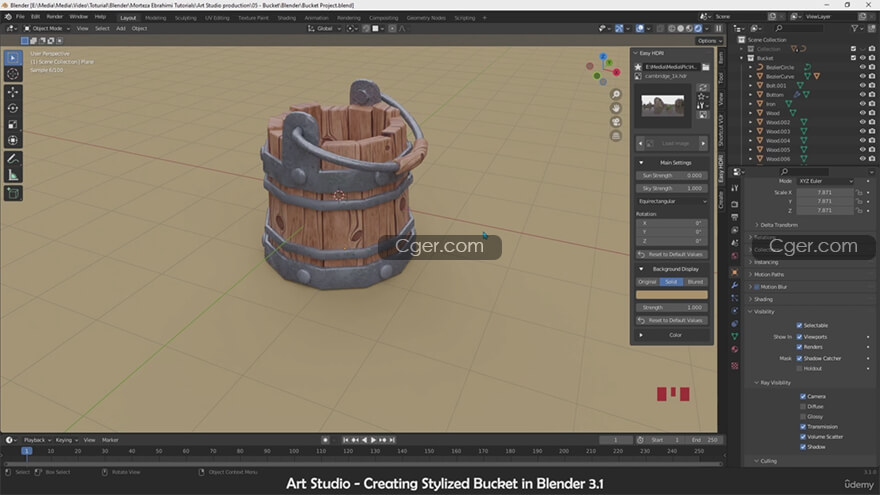Enable the Diffuse ray visibility checkbox

click(x=802, y=407)
